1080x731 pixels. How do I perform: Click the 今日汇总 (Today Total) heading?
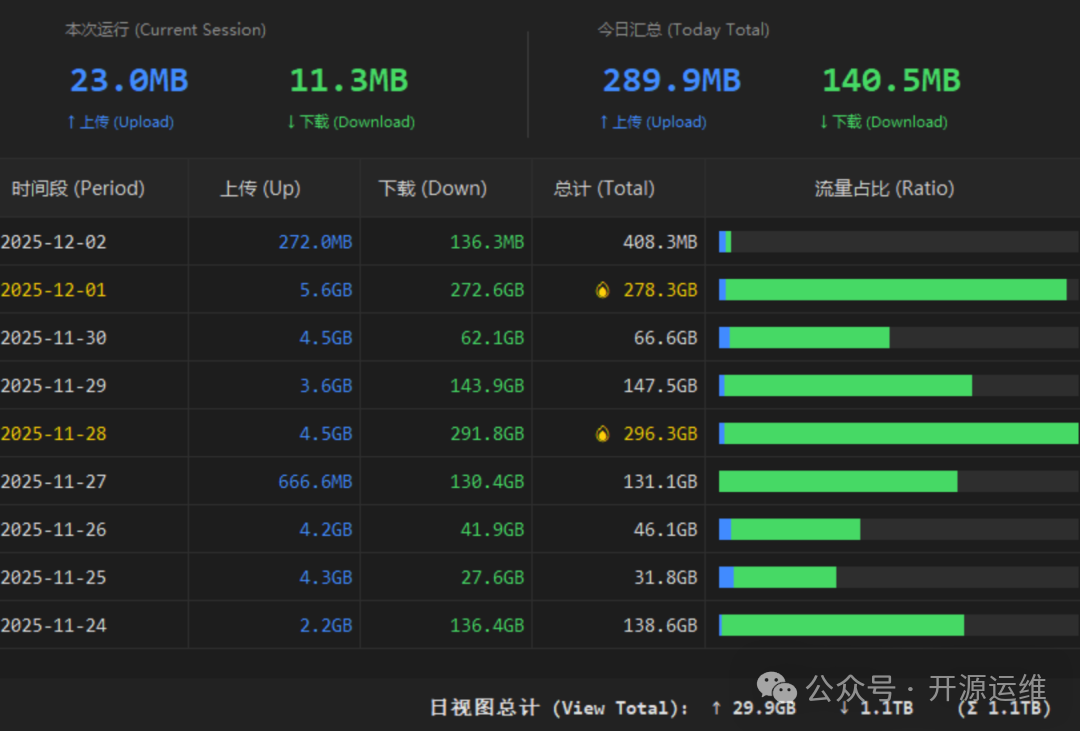[x=683, y=30]
